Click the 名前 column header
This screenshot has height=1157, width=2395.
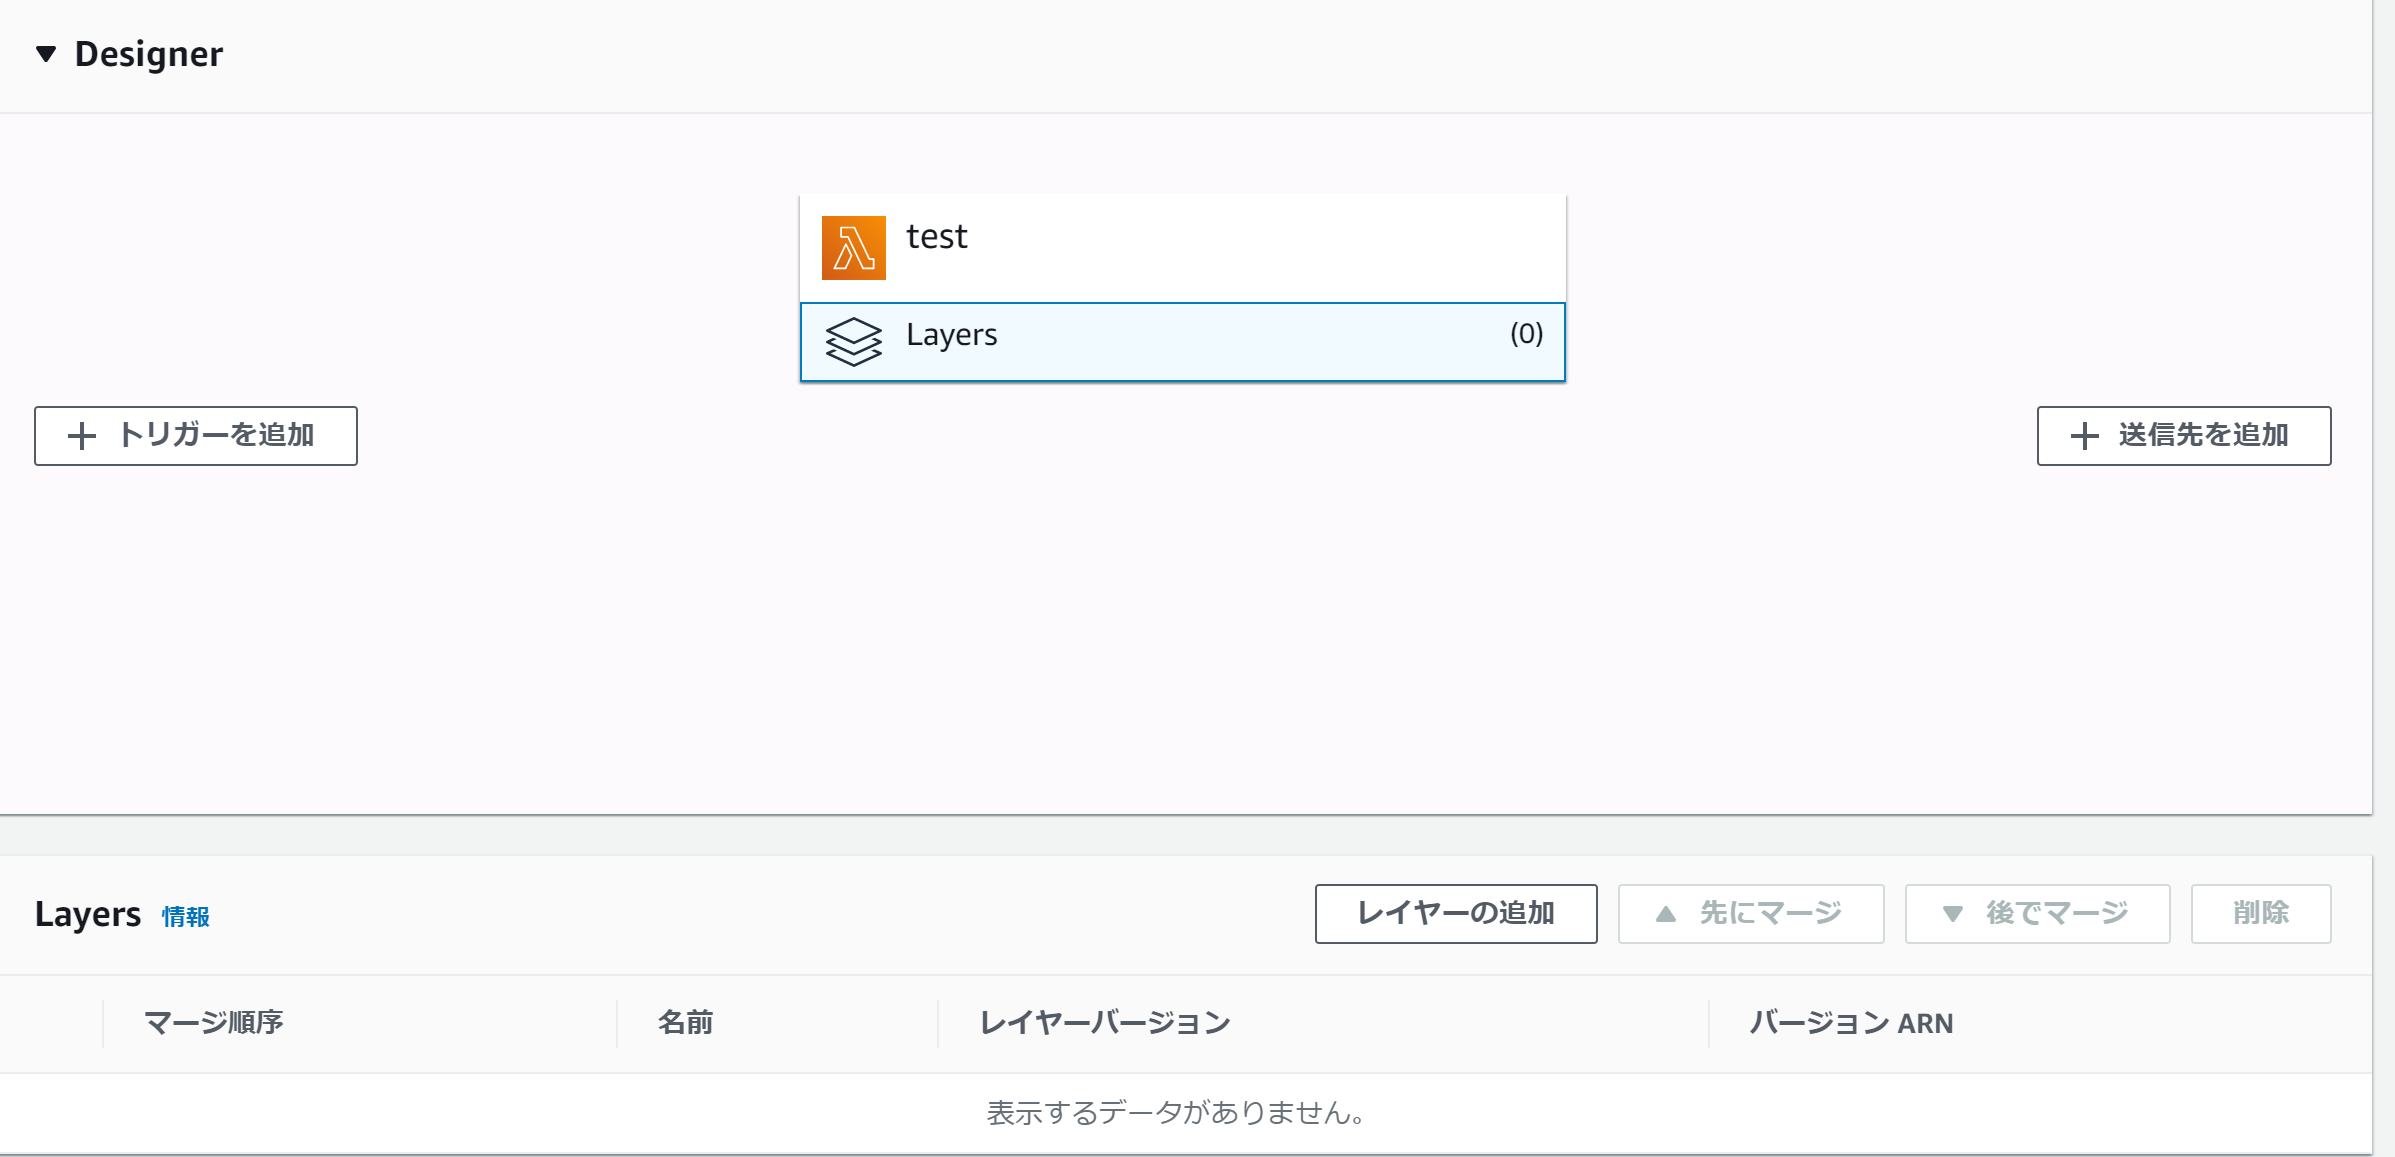(x=686, y=1022)
